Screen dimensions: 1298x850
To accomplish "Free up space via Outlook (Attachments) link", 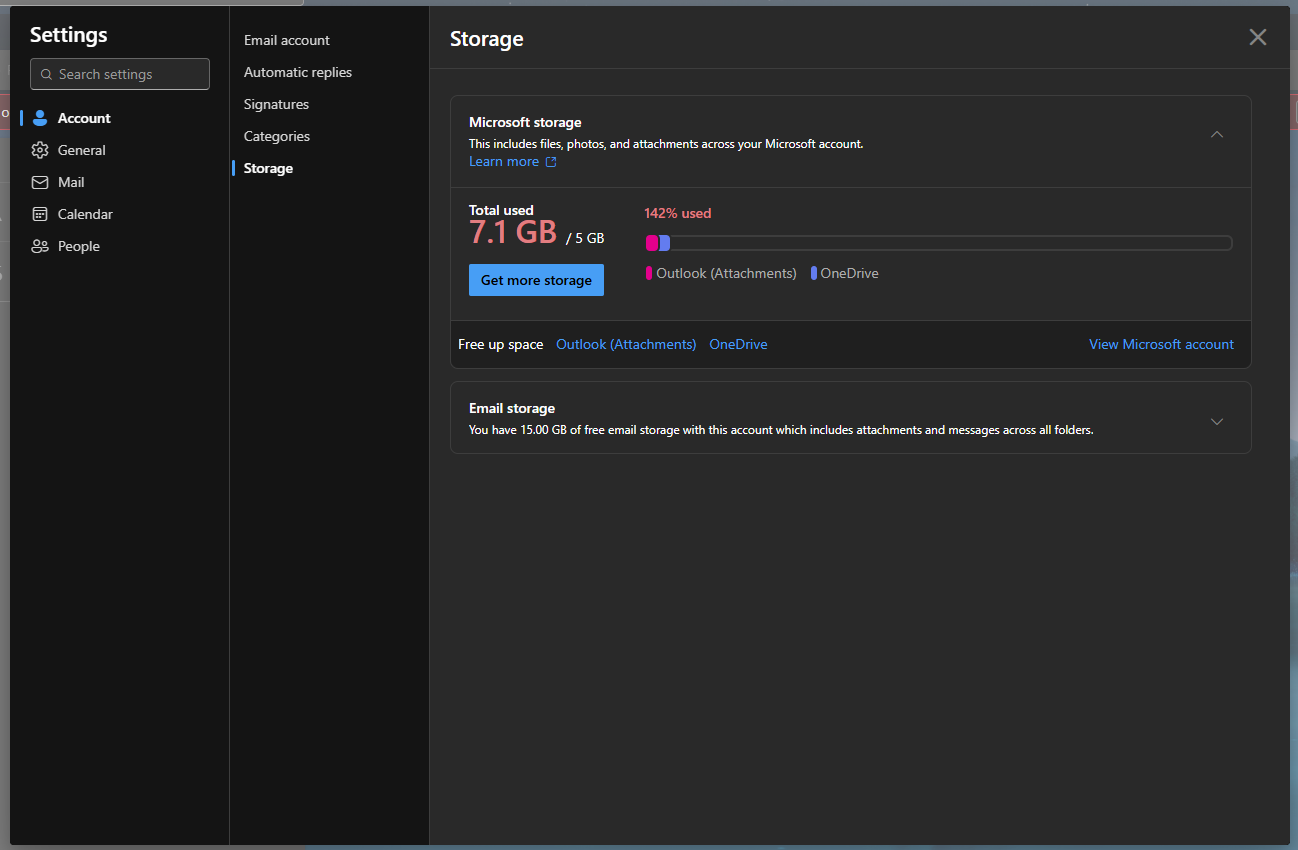I will 626,344.
